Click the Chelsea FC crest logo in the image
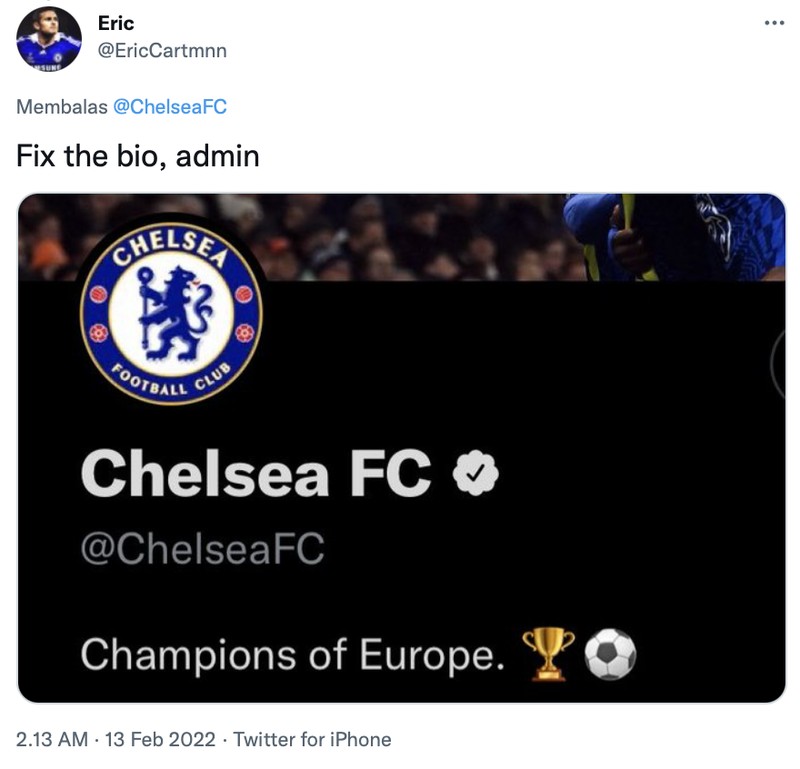The image size is (800, 769). [172, 309]
